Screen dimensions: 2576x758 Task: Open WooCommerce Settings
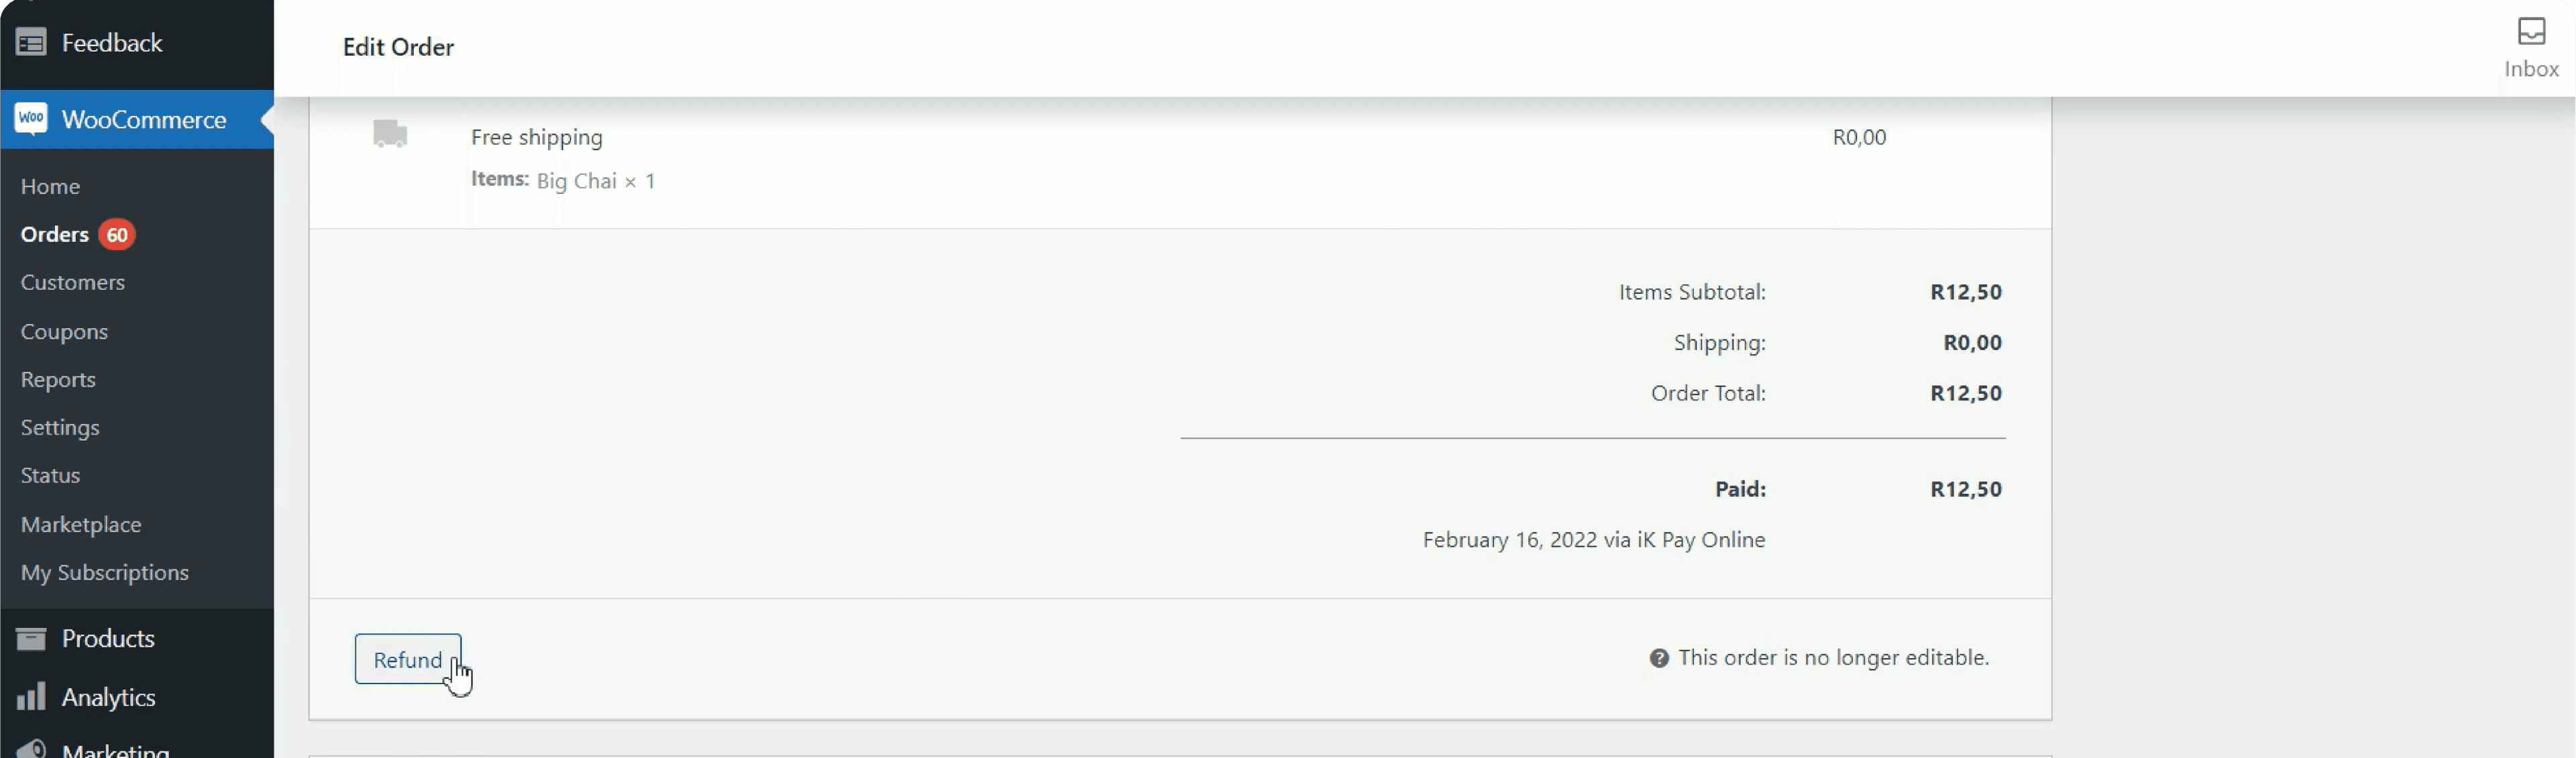[60, 427]
